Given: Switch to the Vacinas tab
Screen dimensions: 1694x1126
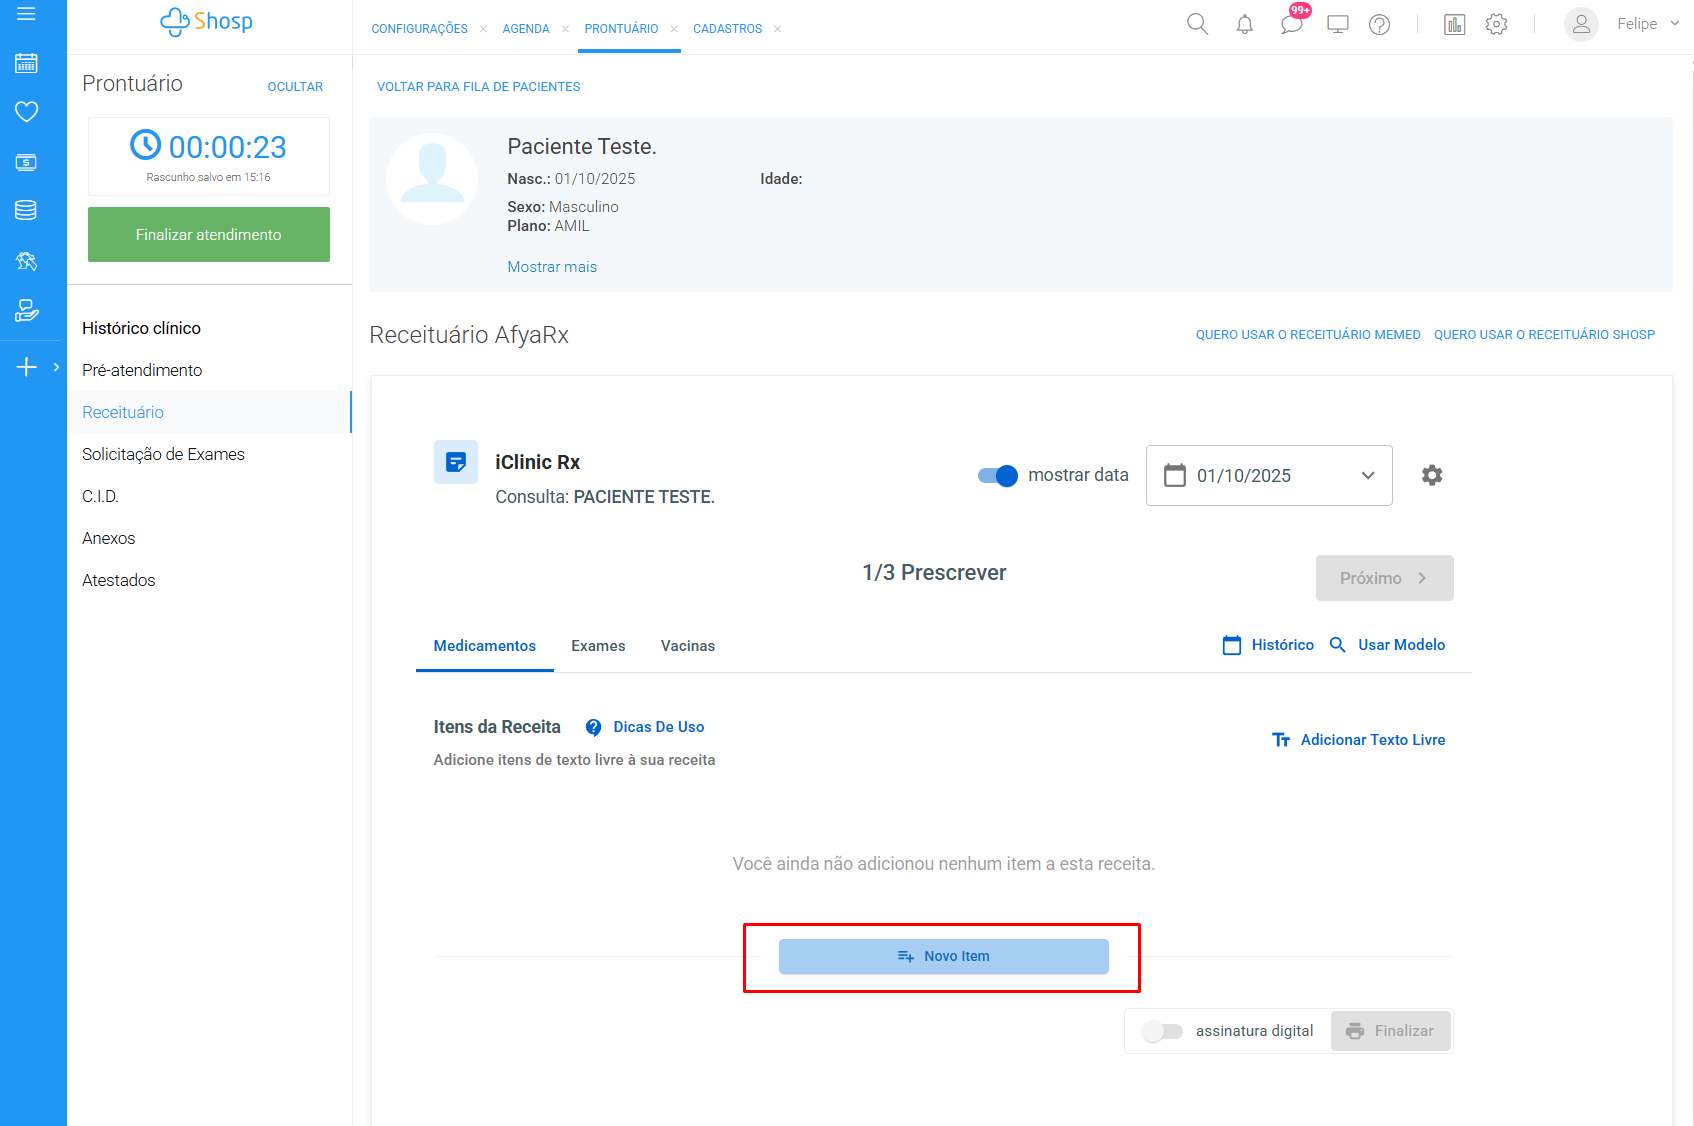Looking at the screenshot, I should (687, 646).
